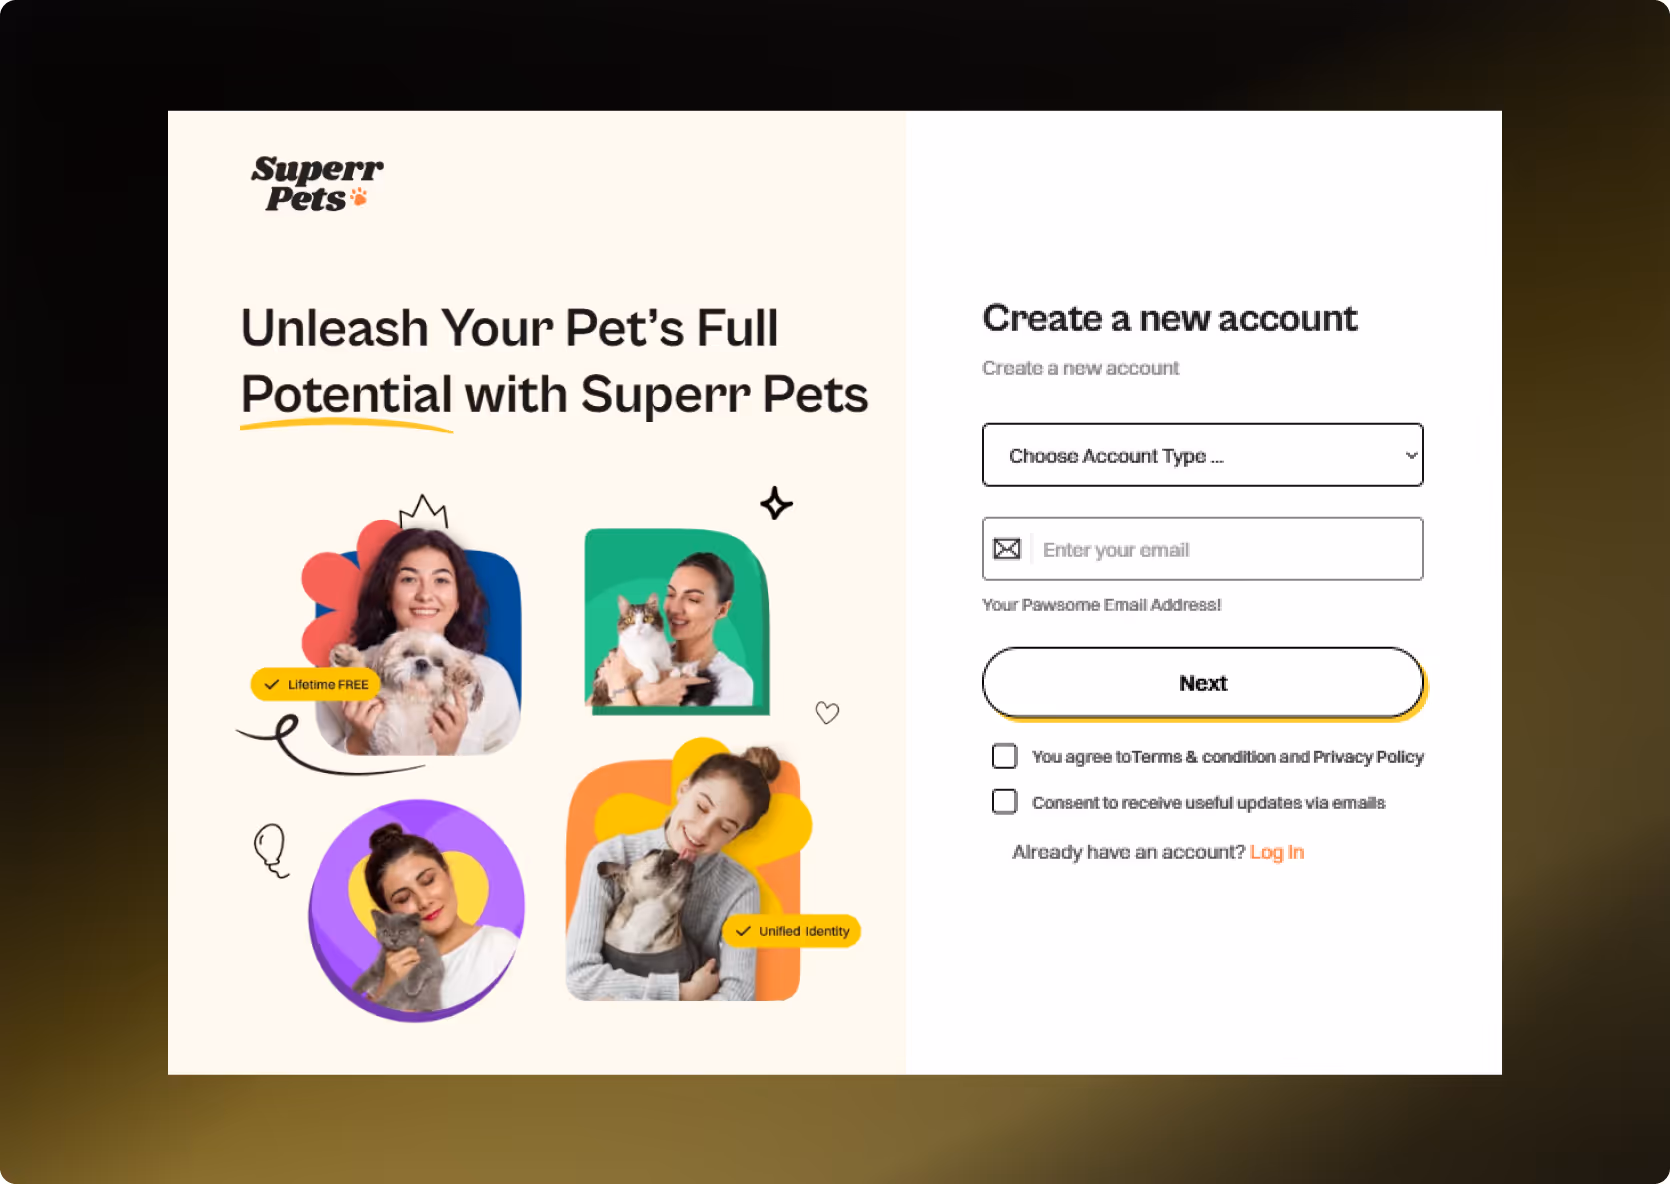Open the Choose Account Type dropdown
The image size is (1670, 1184).
1203,455
